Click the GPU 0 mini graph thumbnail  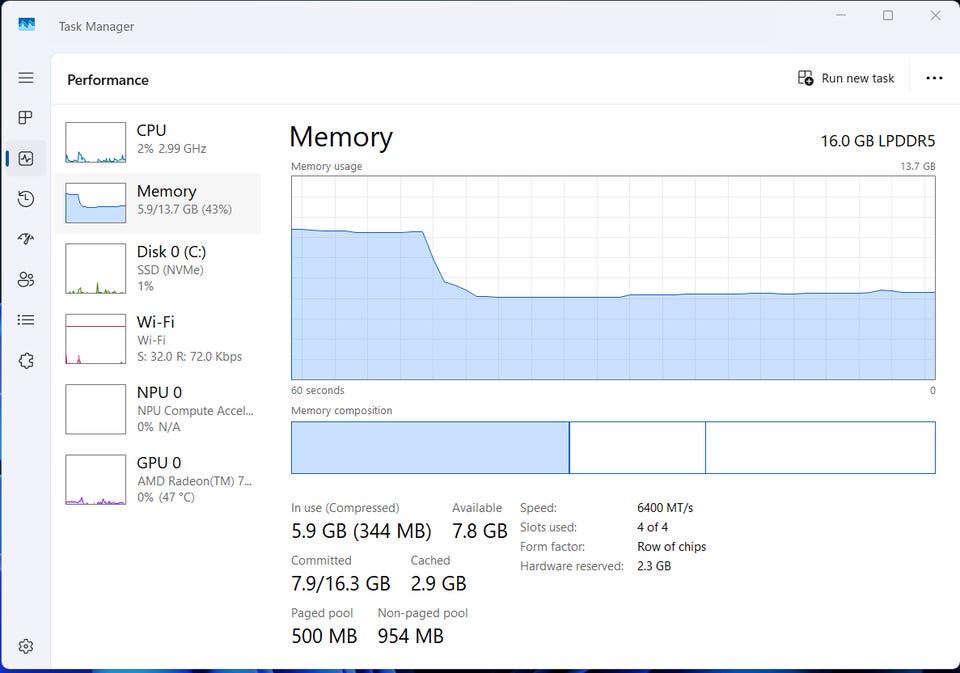(x=96, y=480)
